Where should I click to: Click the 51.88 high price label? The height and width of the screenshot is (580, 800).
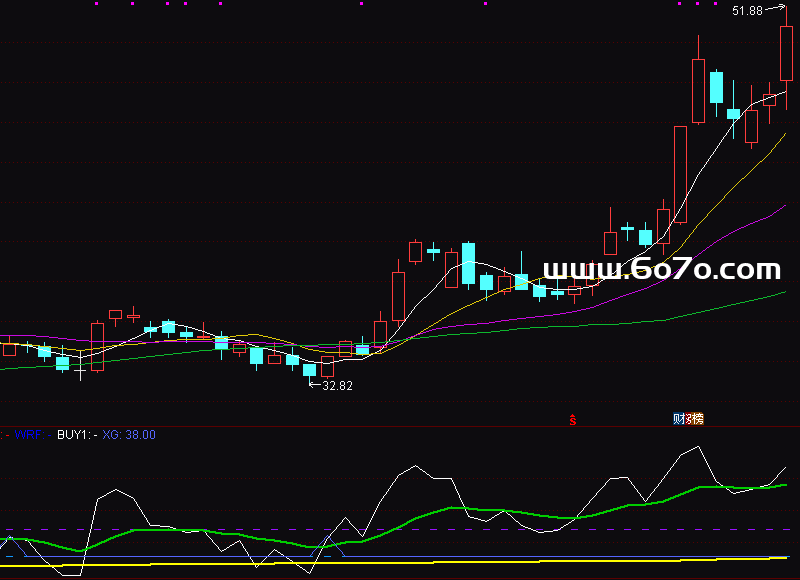[x=747, y=11]
